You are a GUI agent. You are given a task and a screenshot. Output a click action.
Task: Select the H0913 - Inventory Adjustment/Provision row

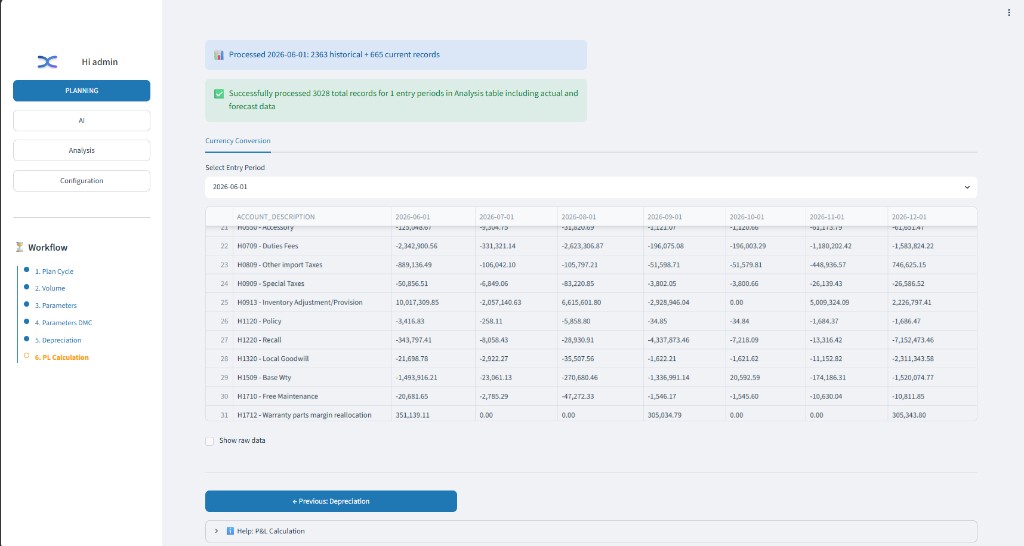tap(591, 302)
